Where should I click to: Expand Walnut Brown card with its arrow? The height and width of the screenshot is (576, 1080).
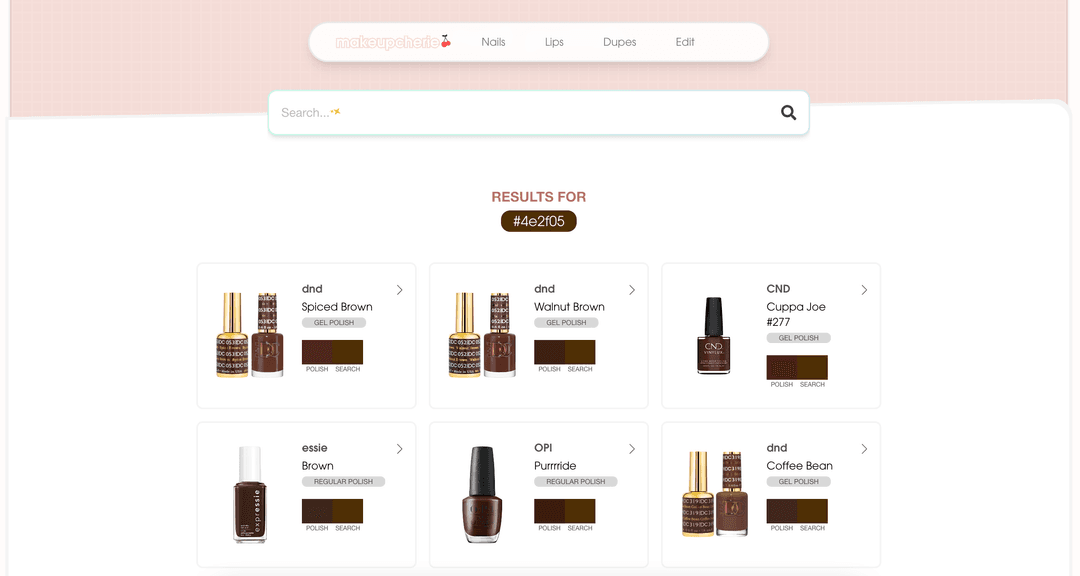631,290
